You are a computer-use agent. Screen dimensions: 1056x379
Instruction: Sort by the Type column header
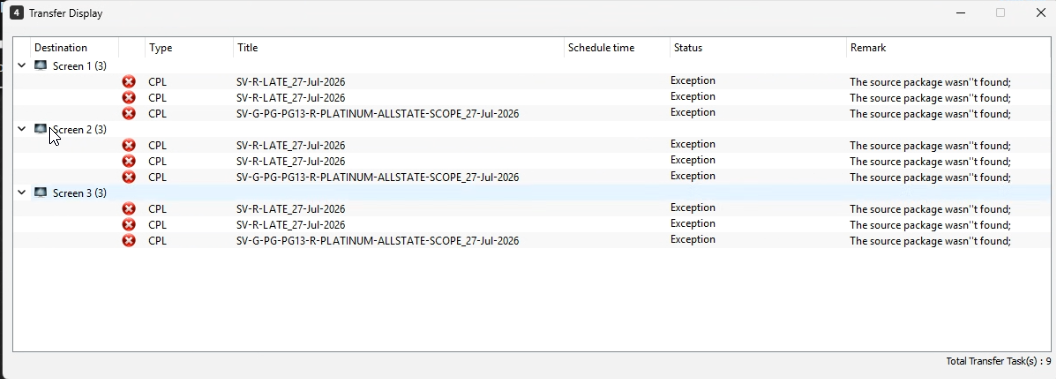pos(189,48)
